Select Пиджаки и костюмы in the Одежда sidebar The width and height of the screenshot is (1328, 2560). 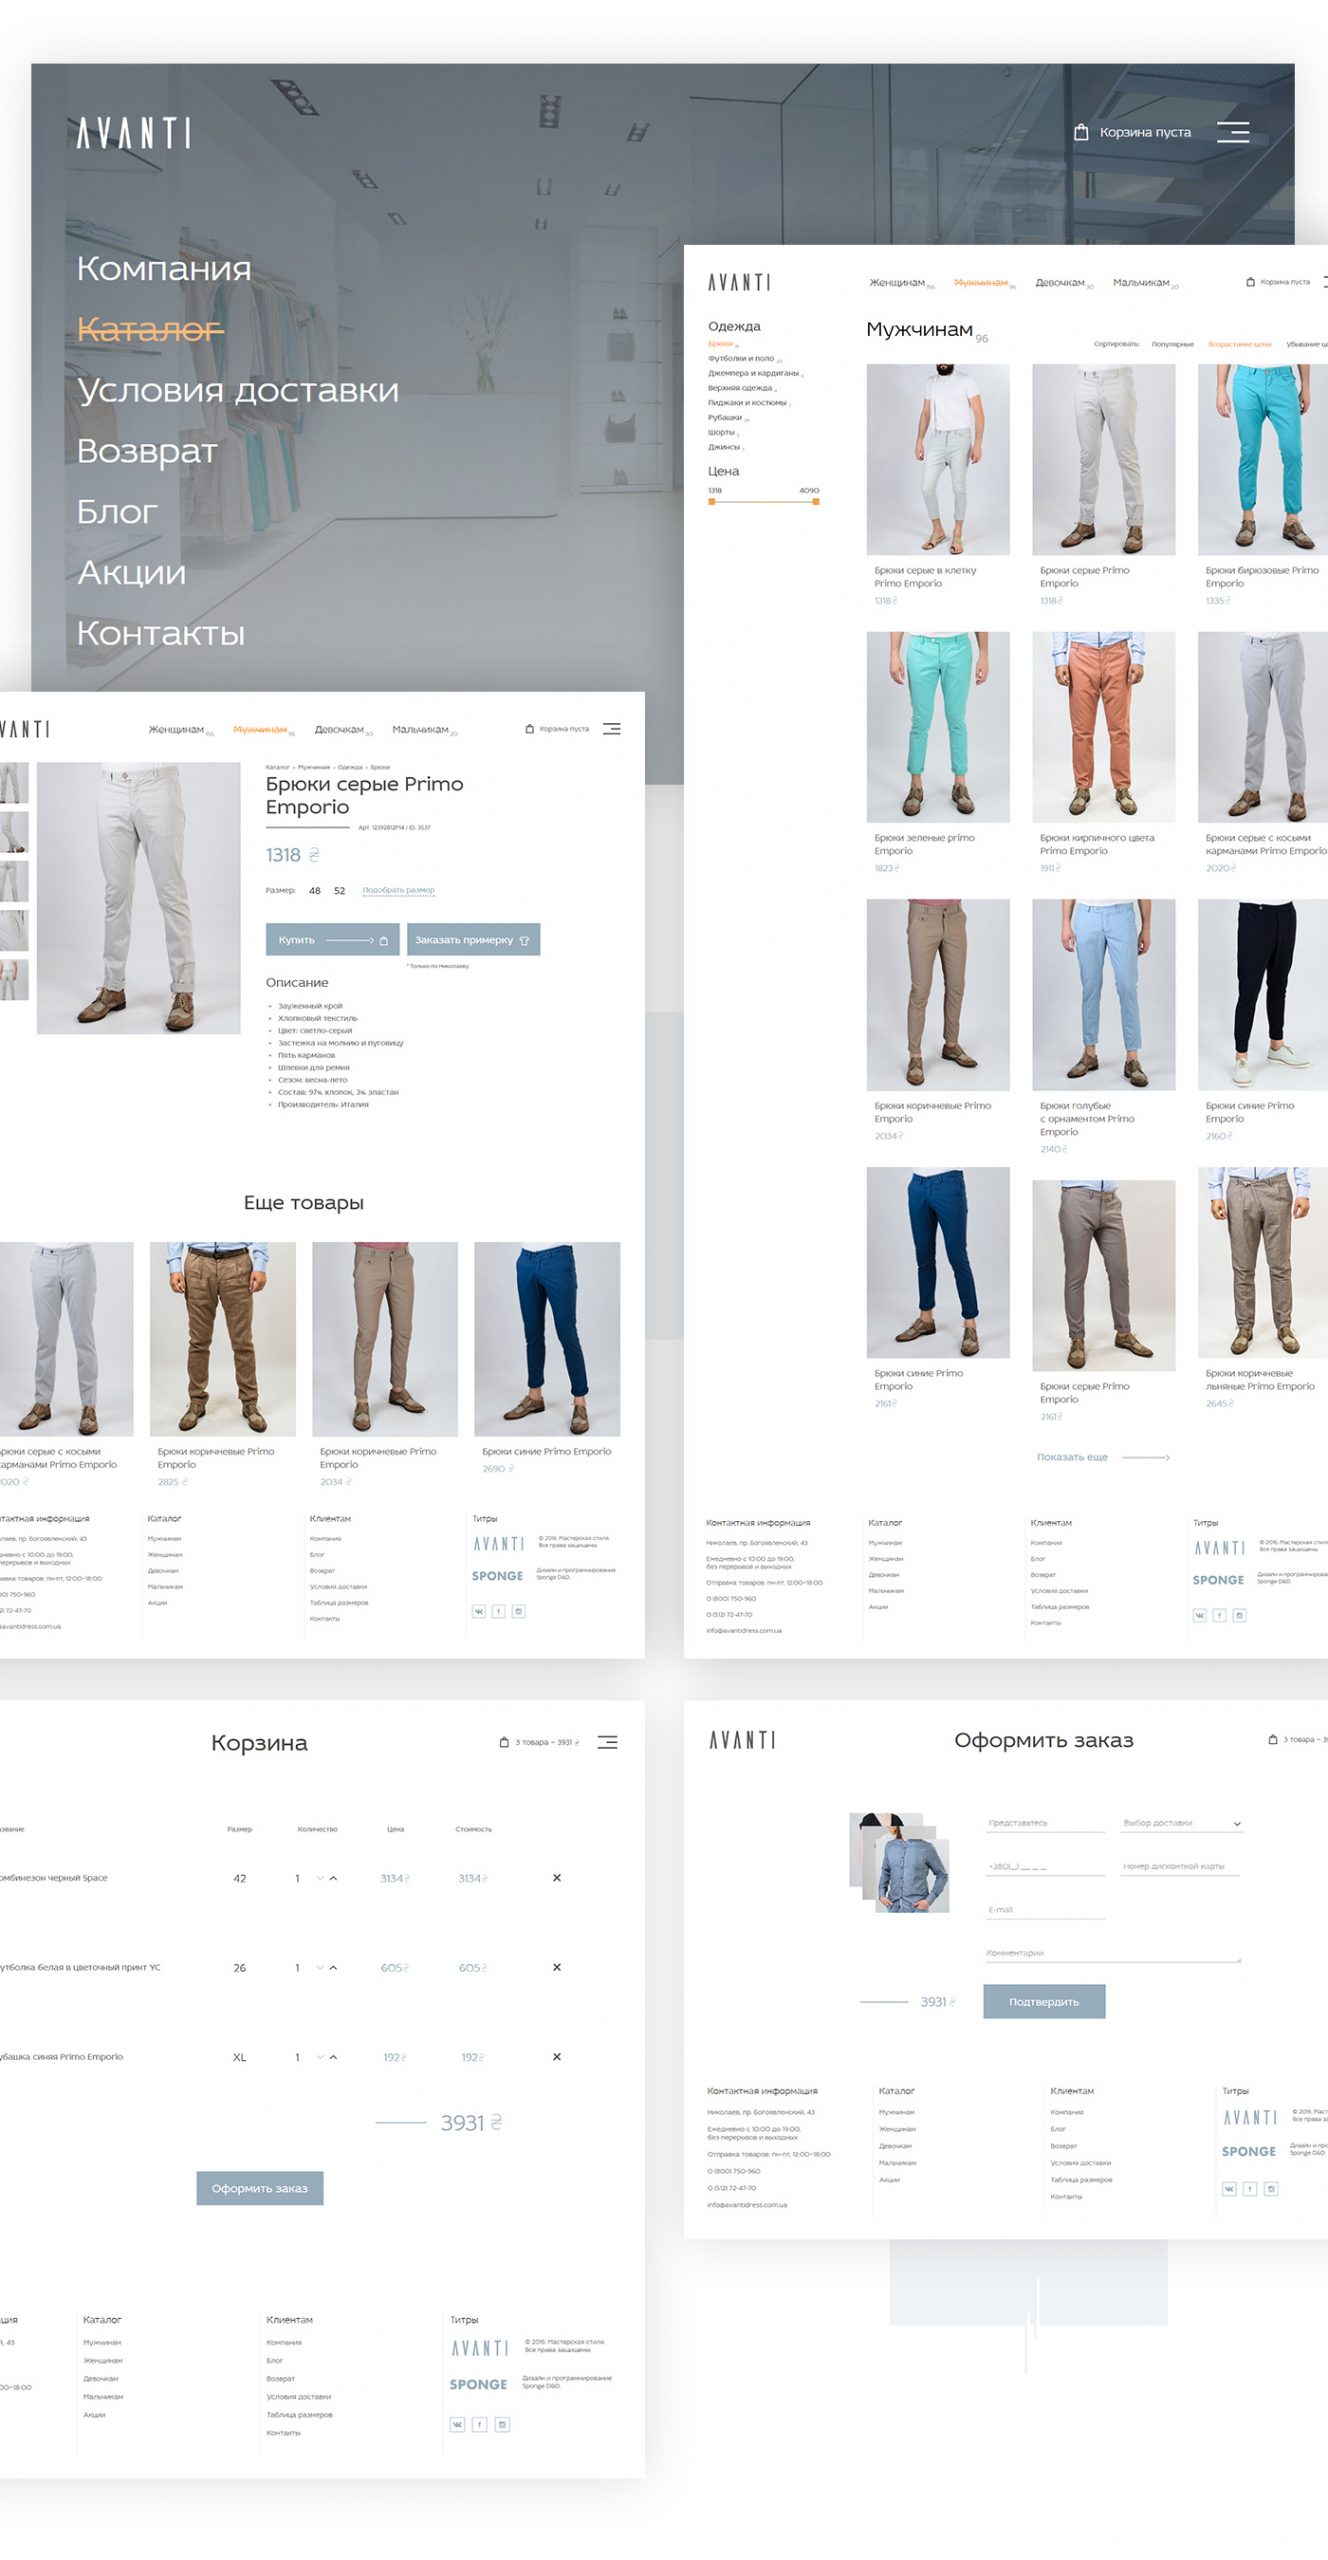[747, 403]
